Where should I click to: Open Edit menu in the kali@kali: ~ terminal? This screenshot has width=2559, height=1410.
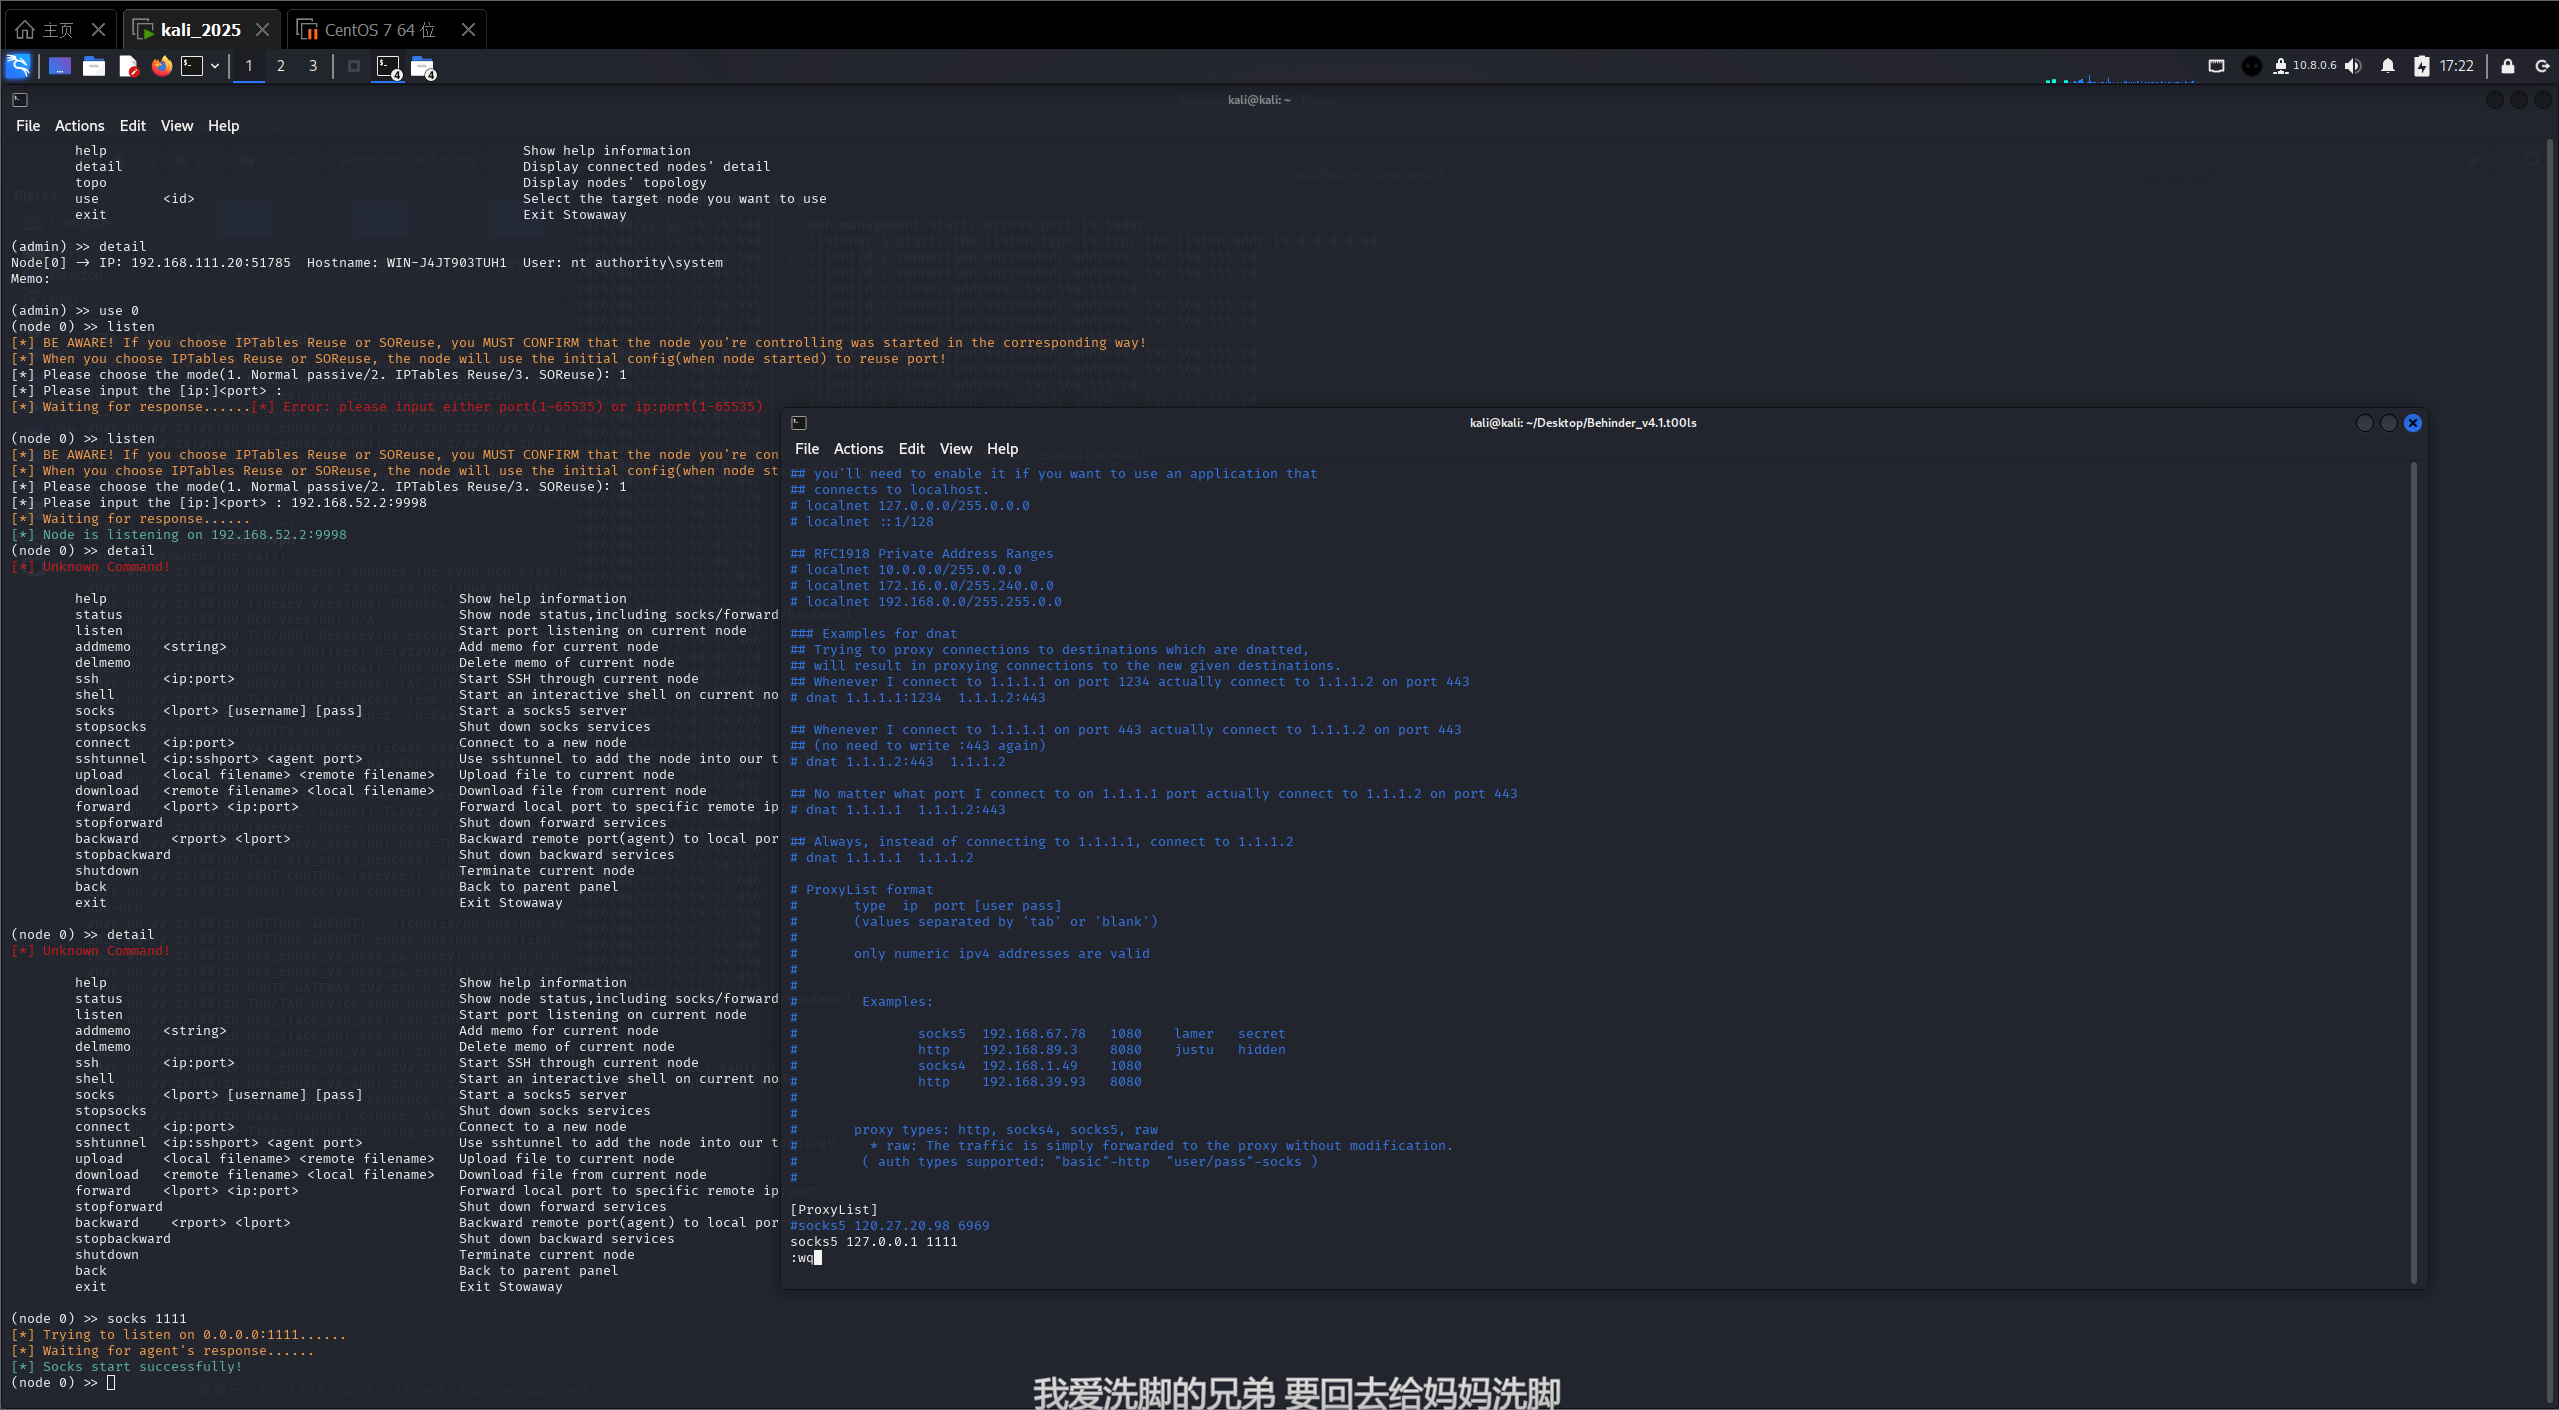[132, 126]
